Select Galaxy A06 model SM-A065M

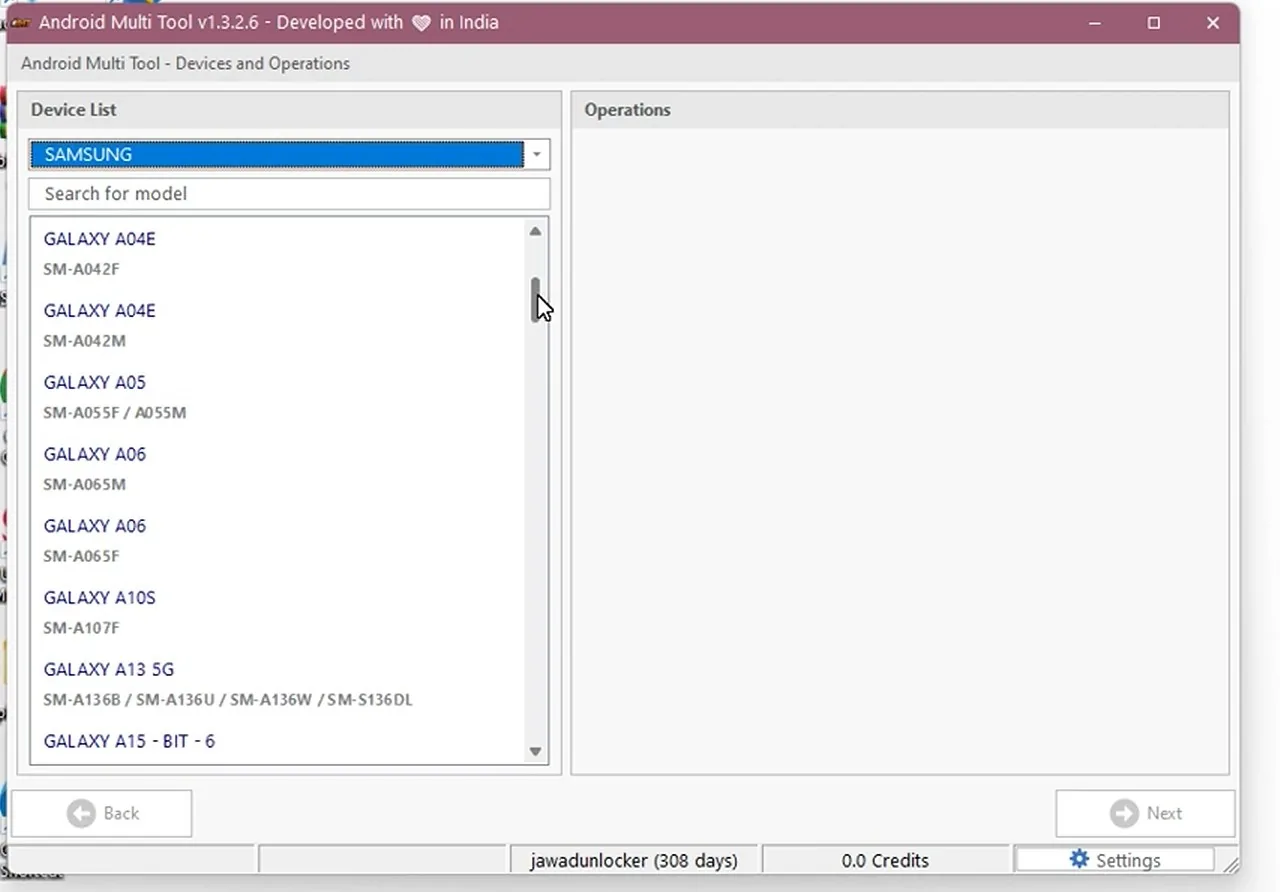click(277, 469)
